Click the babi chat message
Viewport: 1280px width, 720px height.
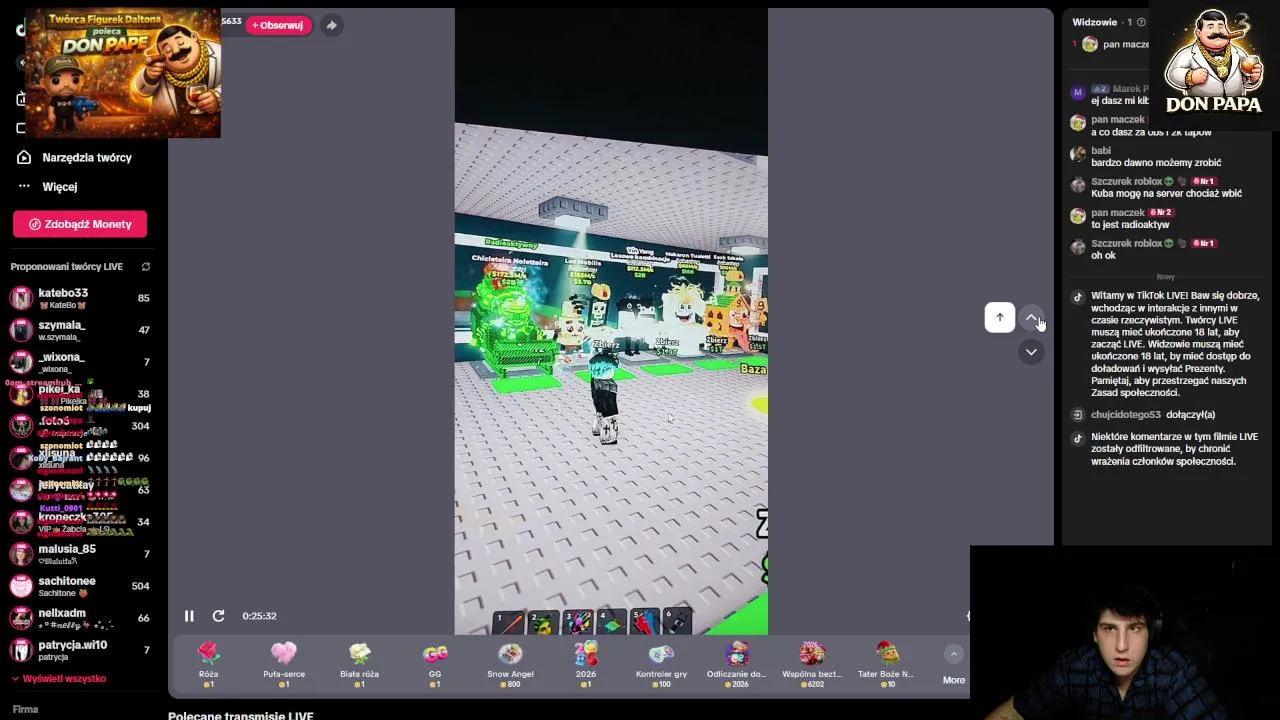point(1156,157)
